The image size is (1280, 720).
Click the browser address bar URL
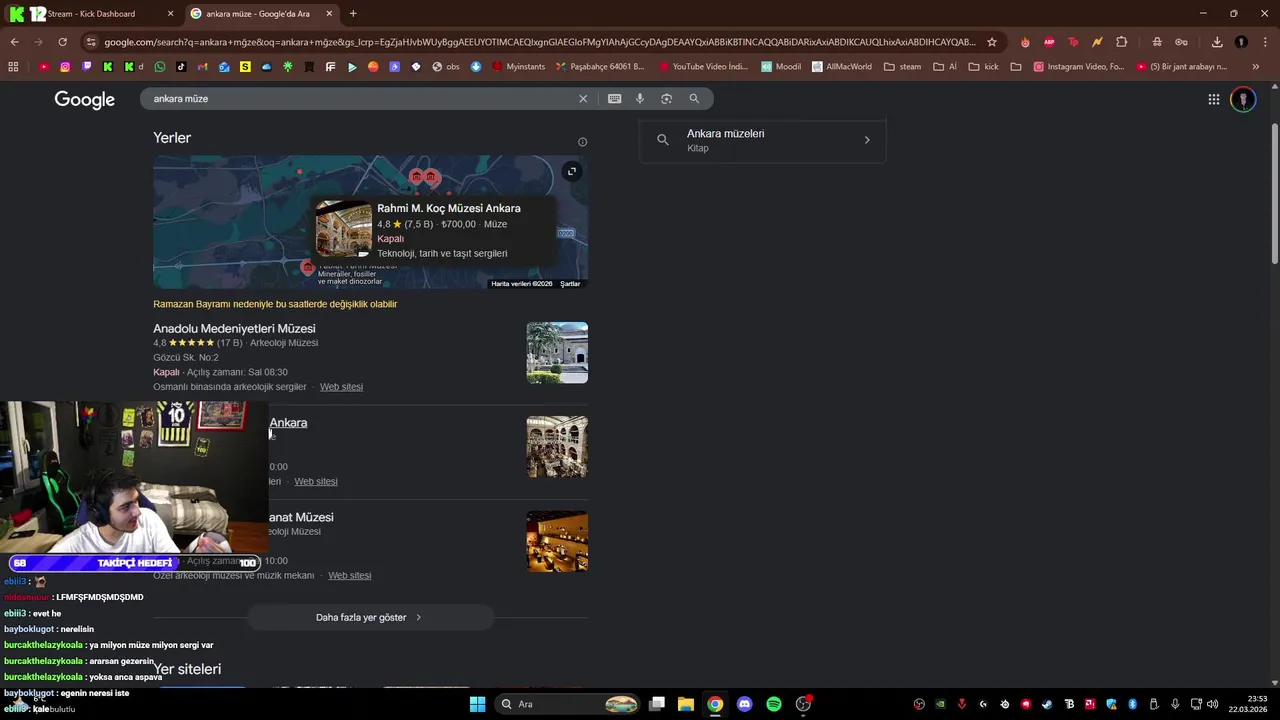[540, 42]
